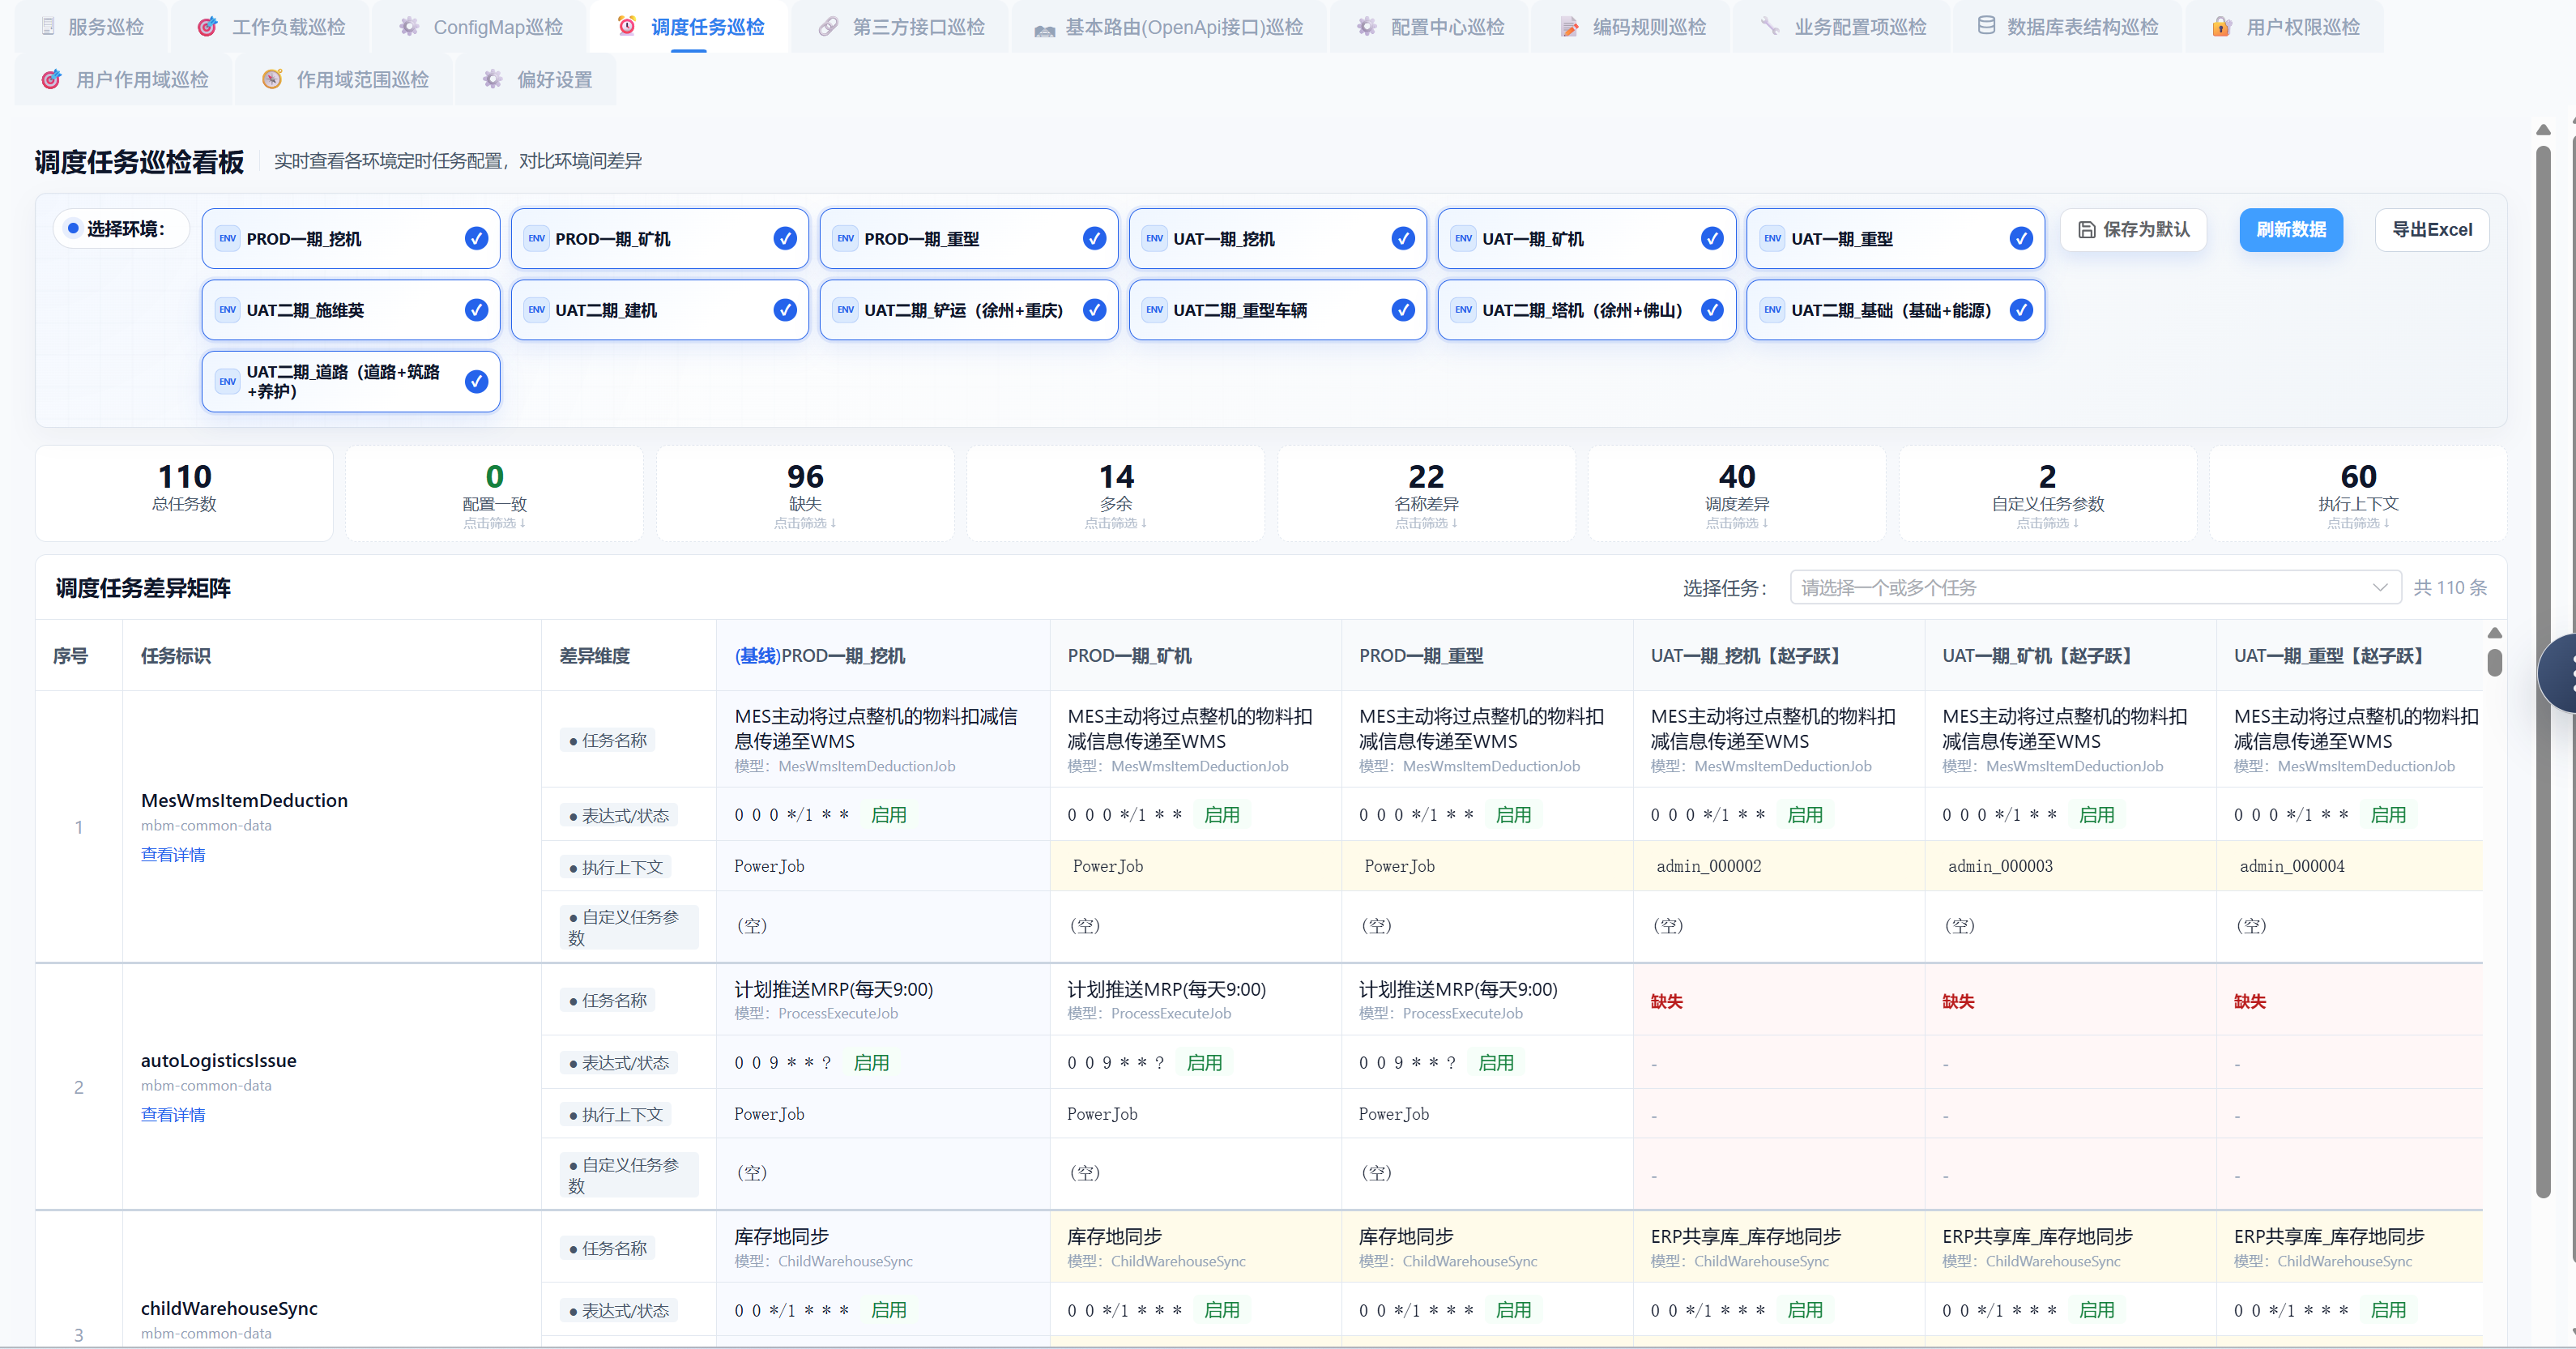Uncheck the PROD一期_矿机 environment
The width and height of the screenshot is (2576, 1349).
click(785, 239)
